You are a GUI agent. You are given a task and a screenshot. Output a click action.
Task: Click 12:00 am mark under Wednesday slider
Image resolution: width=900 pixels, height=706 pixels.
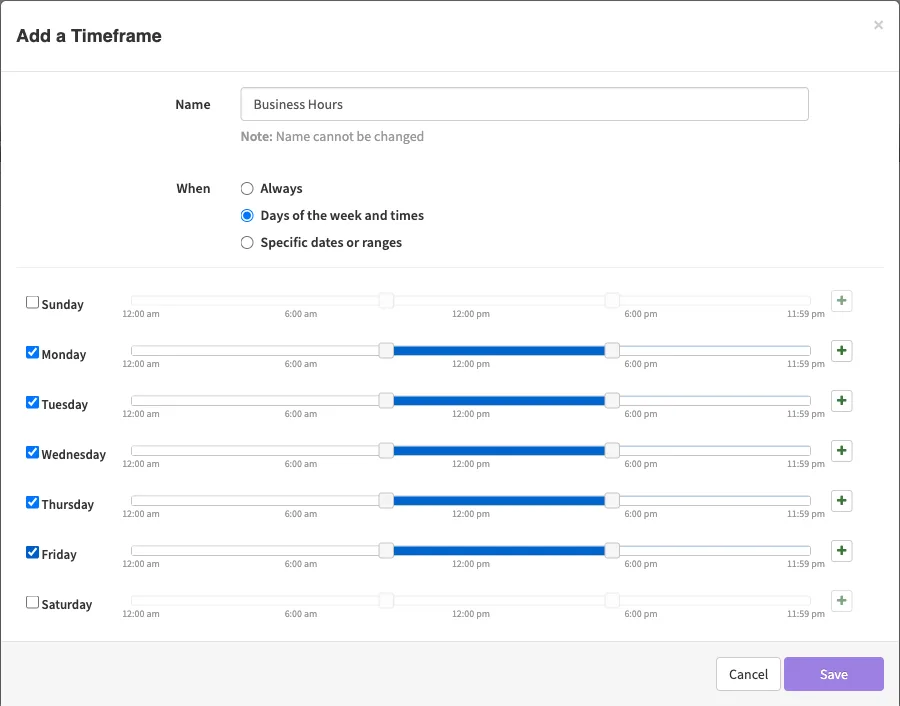pos(141,464)
